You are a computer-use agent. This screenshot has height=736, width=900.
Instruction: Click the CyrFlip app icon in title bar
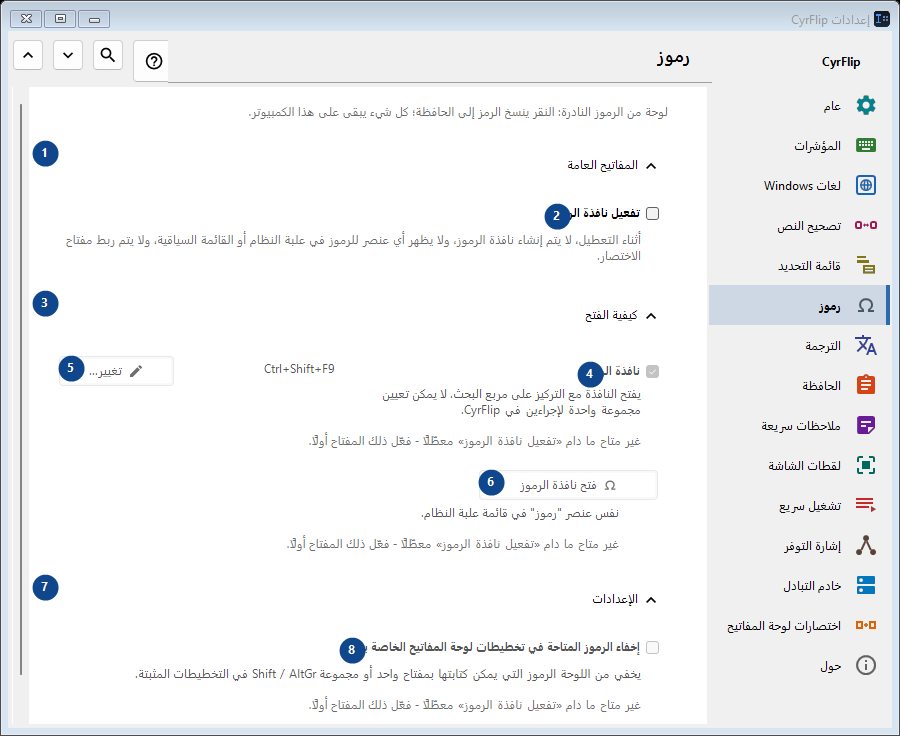pyautogui.click(x=882, y=19)
